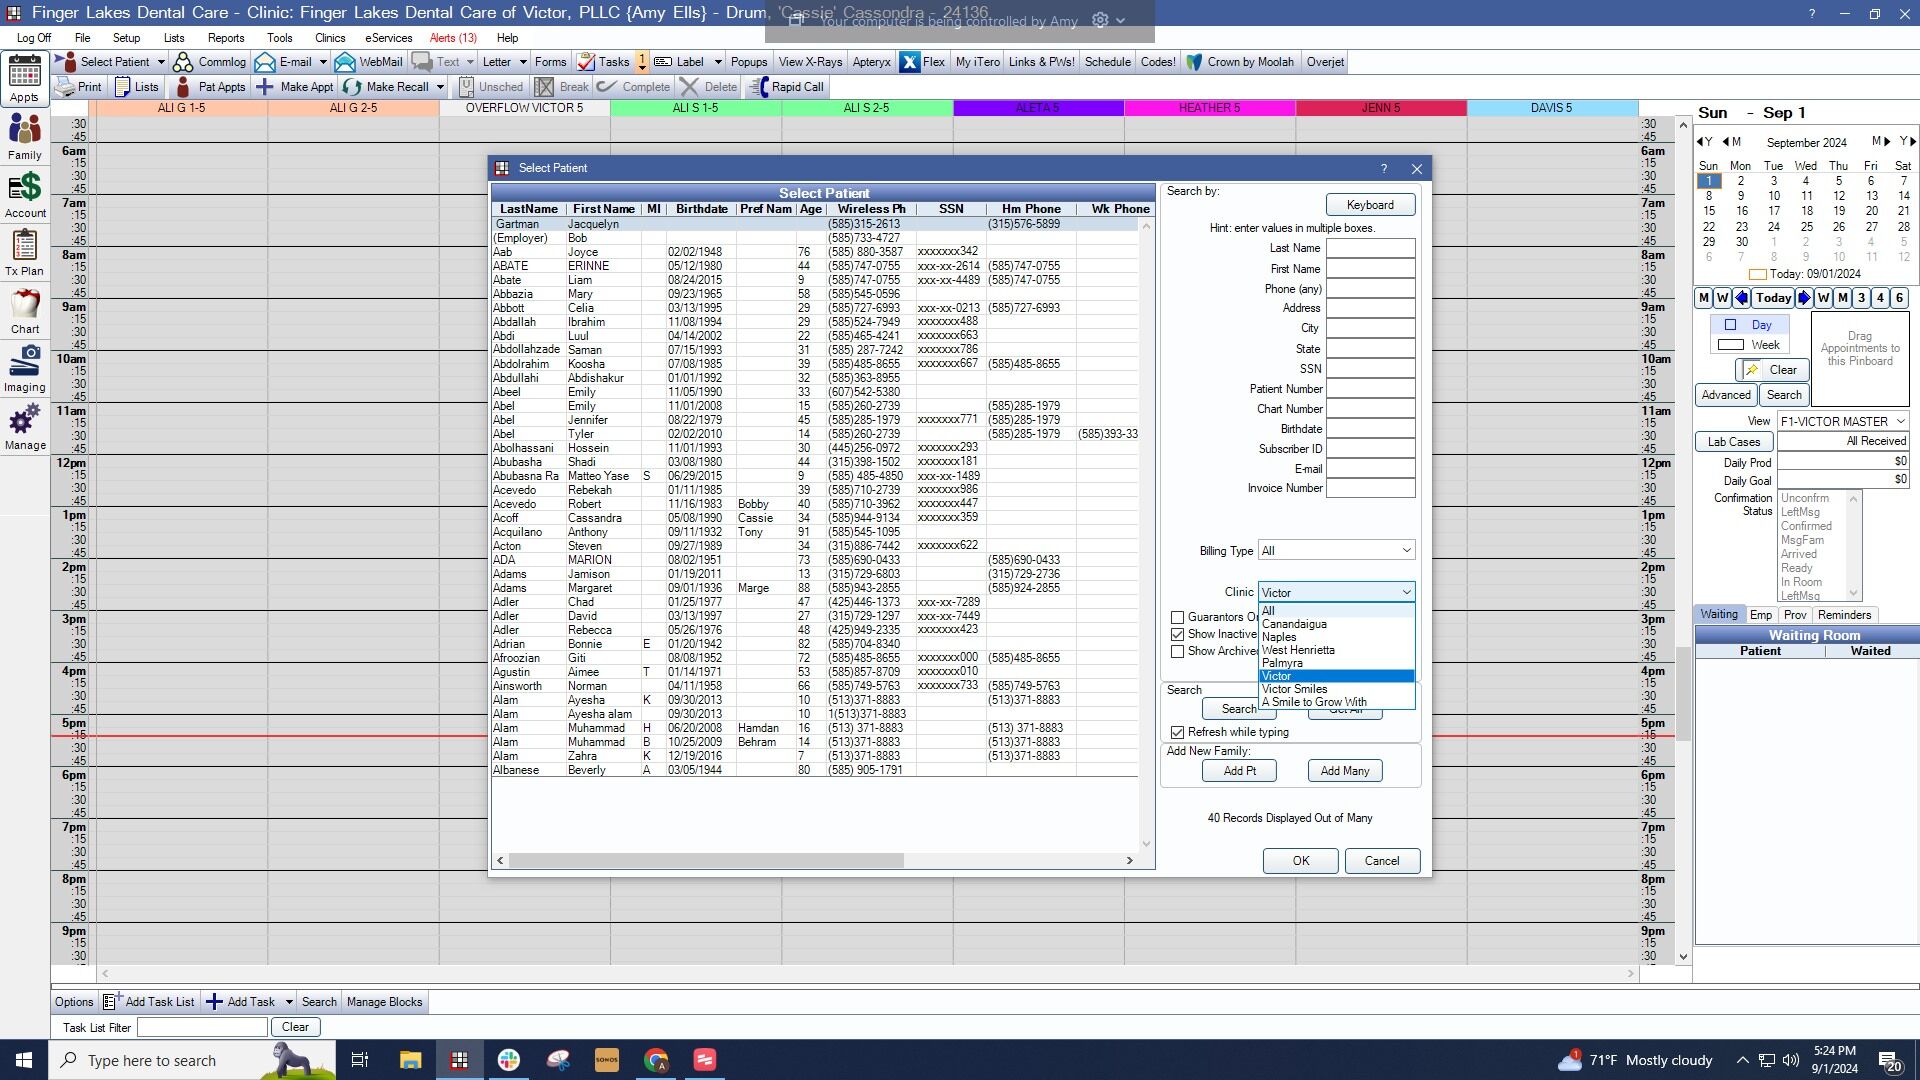Open the Reports menu
The height and width of the screenshot is (1080, 1920).
(225, 38)
